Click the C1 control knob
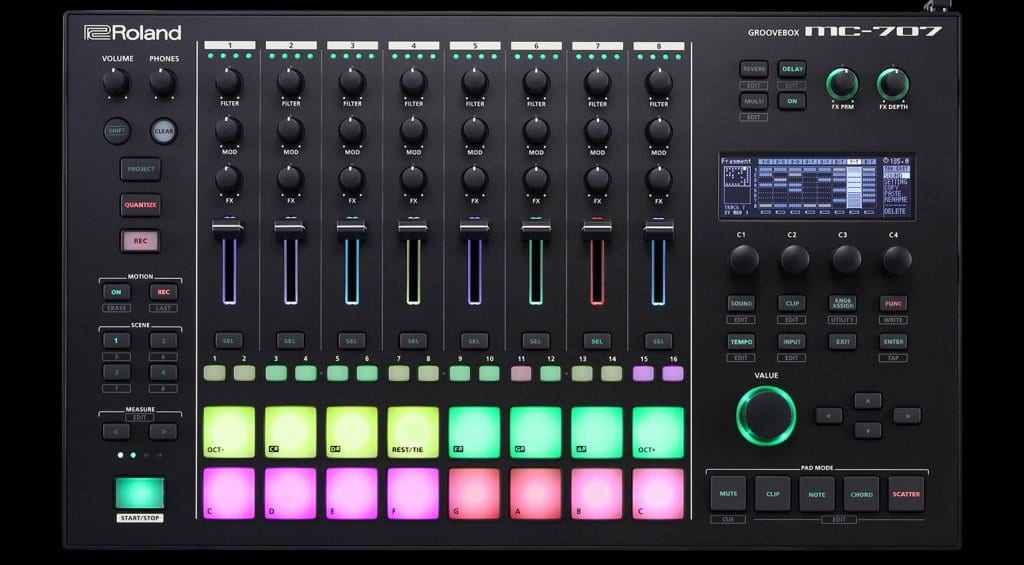The image size is (1024, 565). point(744,260)
